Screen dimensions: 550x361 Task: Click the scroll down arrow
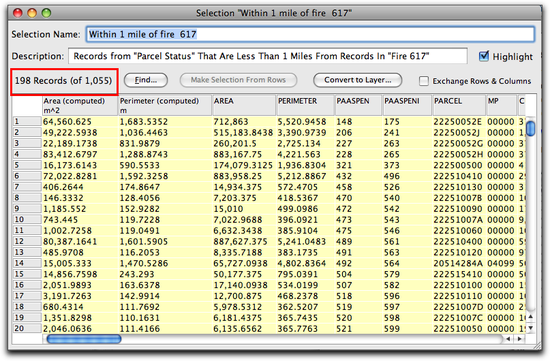[531, 328]
